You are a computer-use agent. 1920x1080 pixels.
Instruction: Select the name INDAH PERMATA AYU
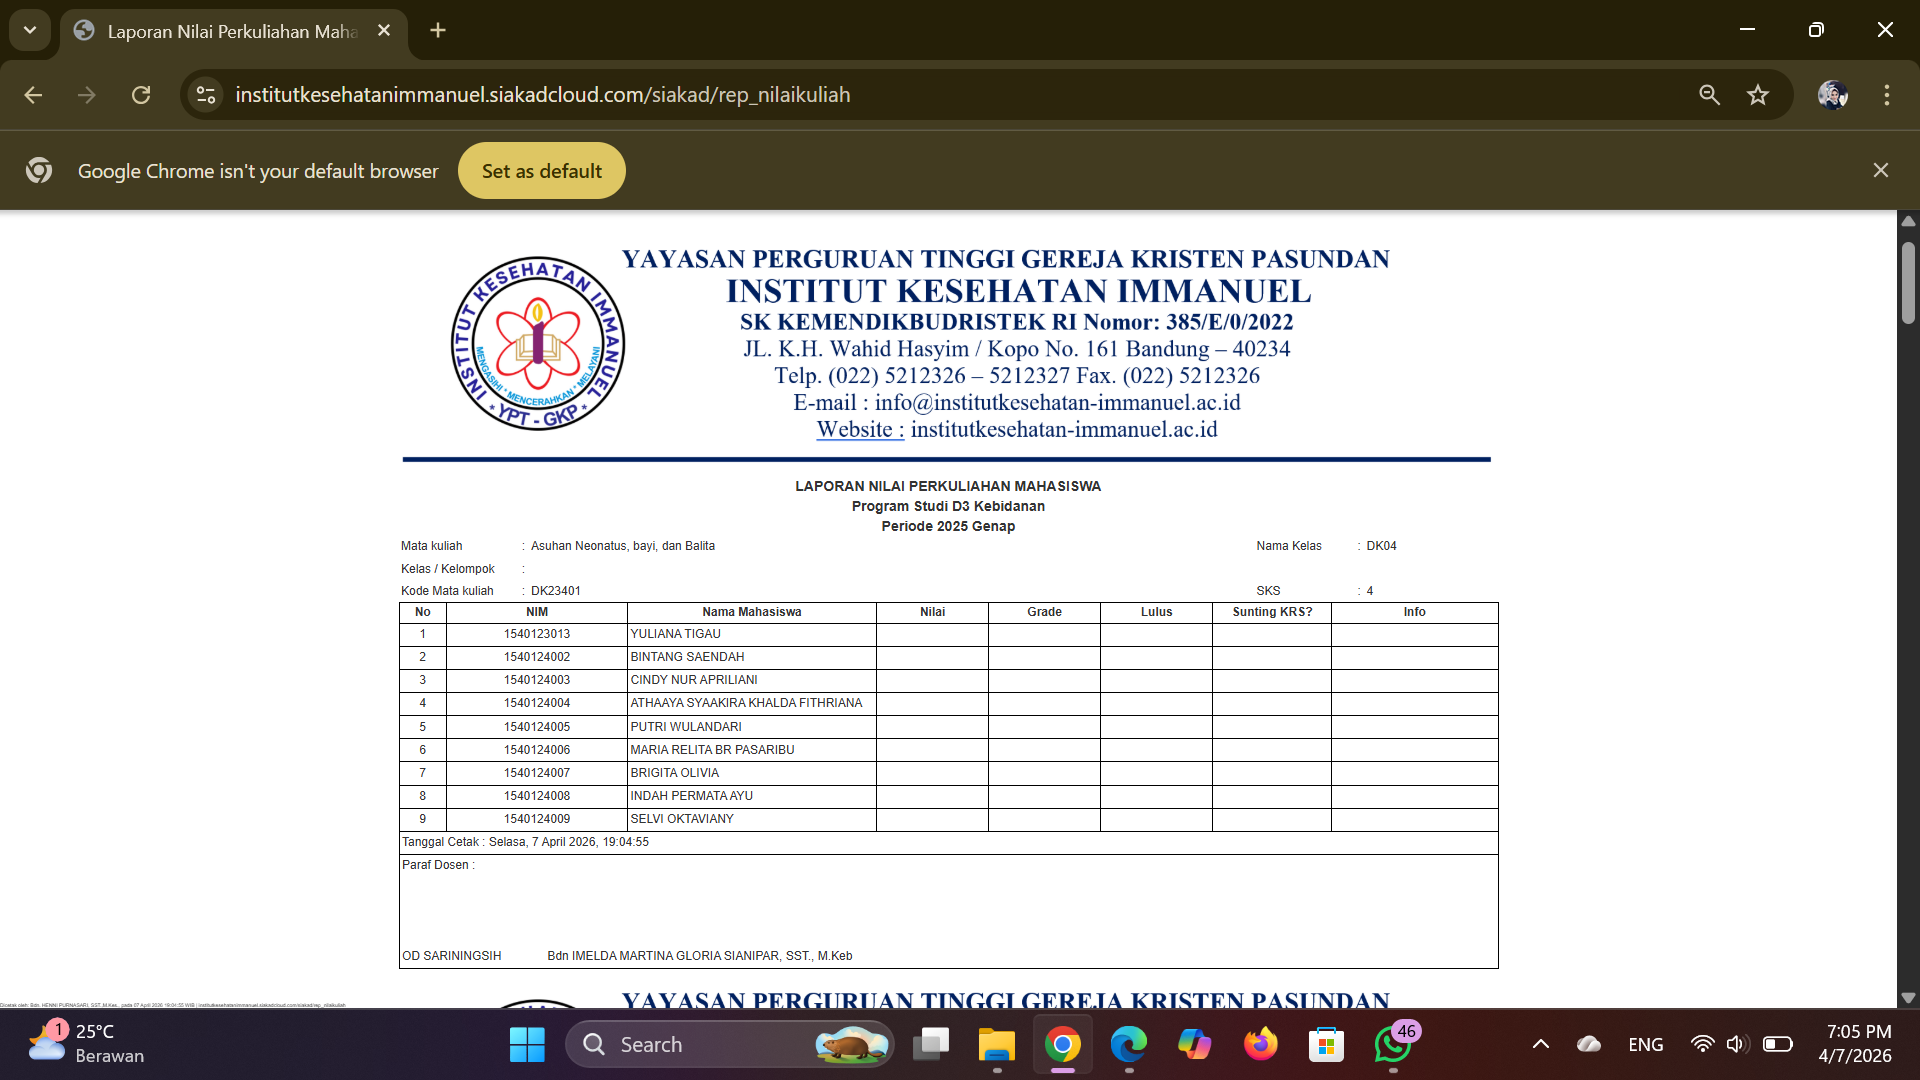tap(692, 796)
